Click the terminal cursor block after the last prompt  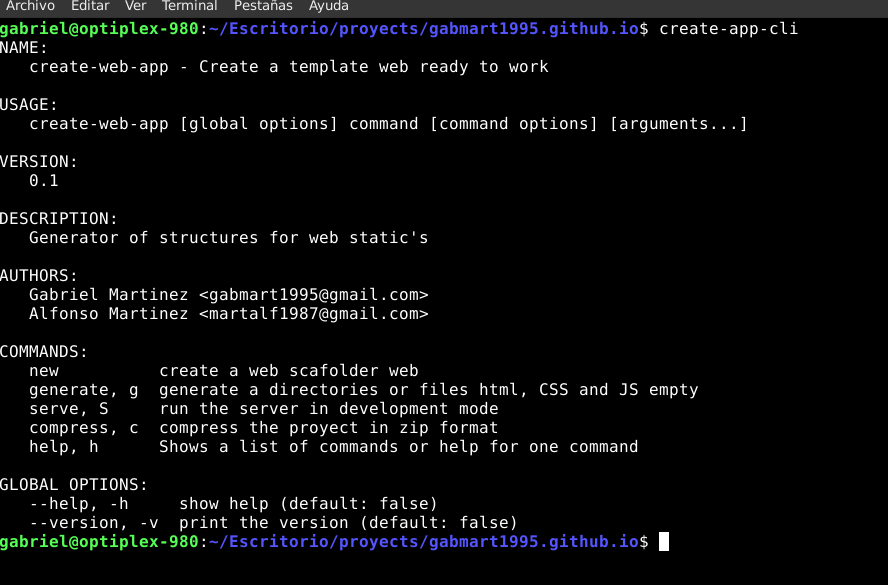[x=664, y=542]
